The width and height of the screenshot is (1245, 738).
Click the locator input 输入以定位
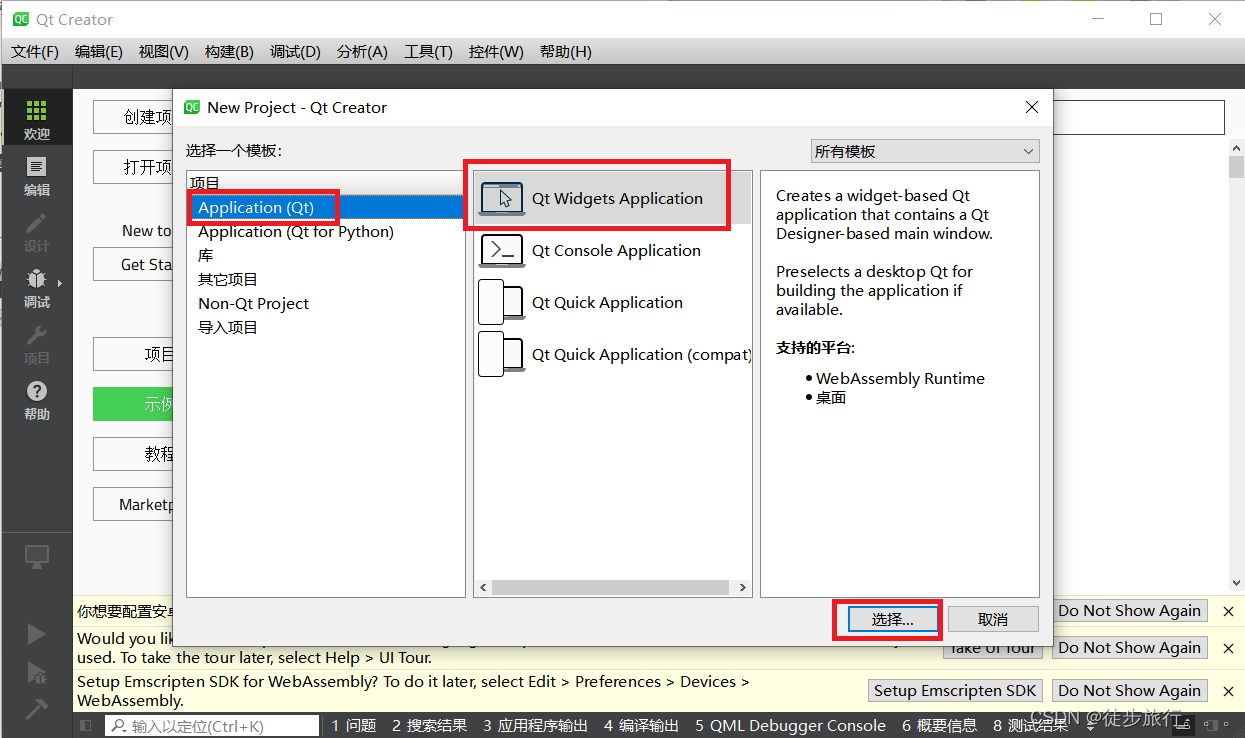click(x=213, y=725)
